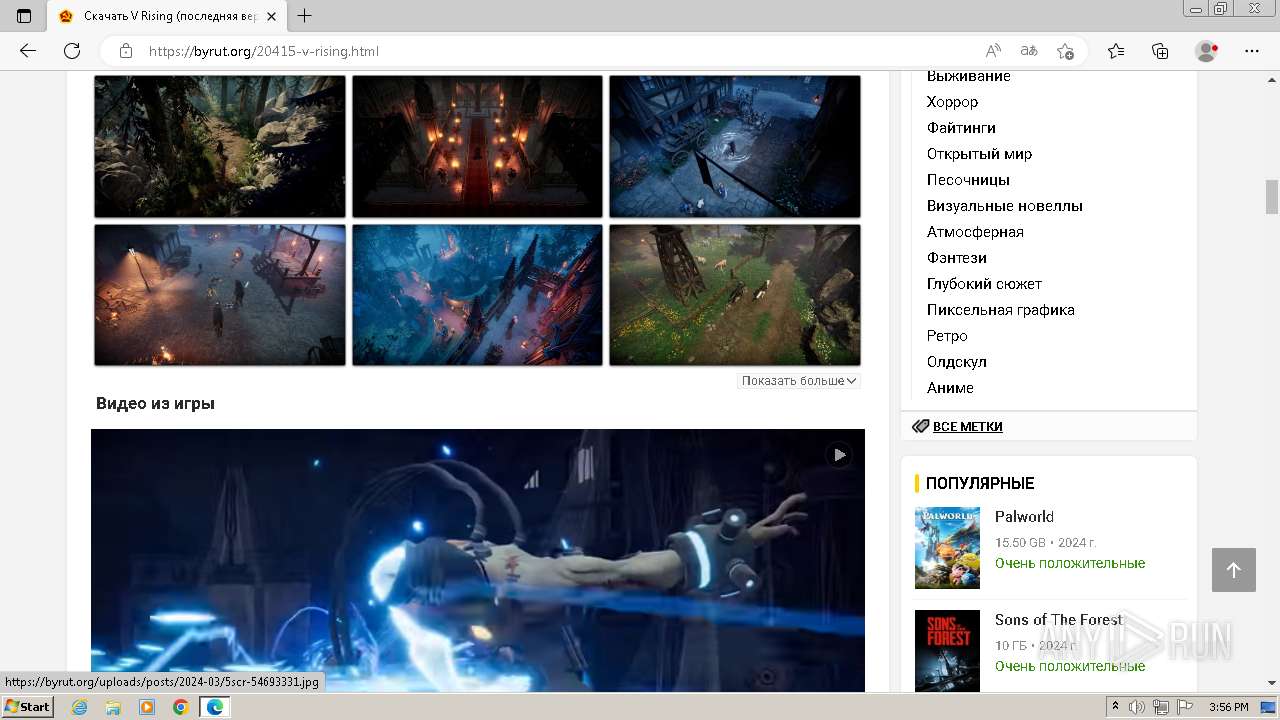The width and height of the screenshot is (1280, 720).
Task: Open the Settings and more ellipsis menu
Action: [x=1252, y=51]
